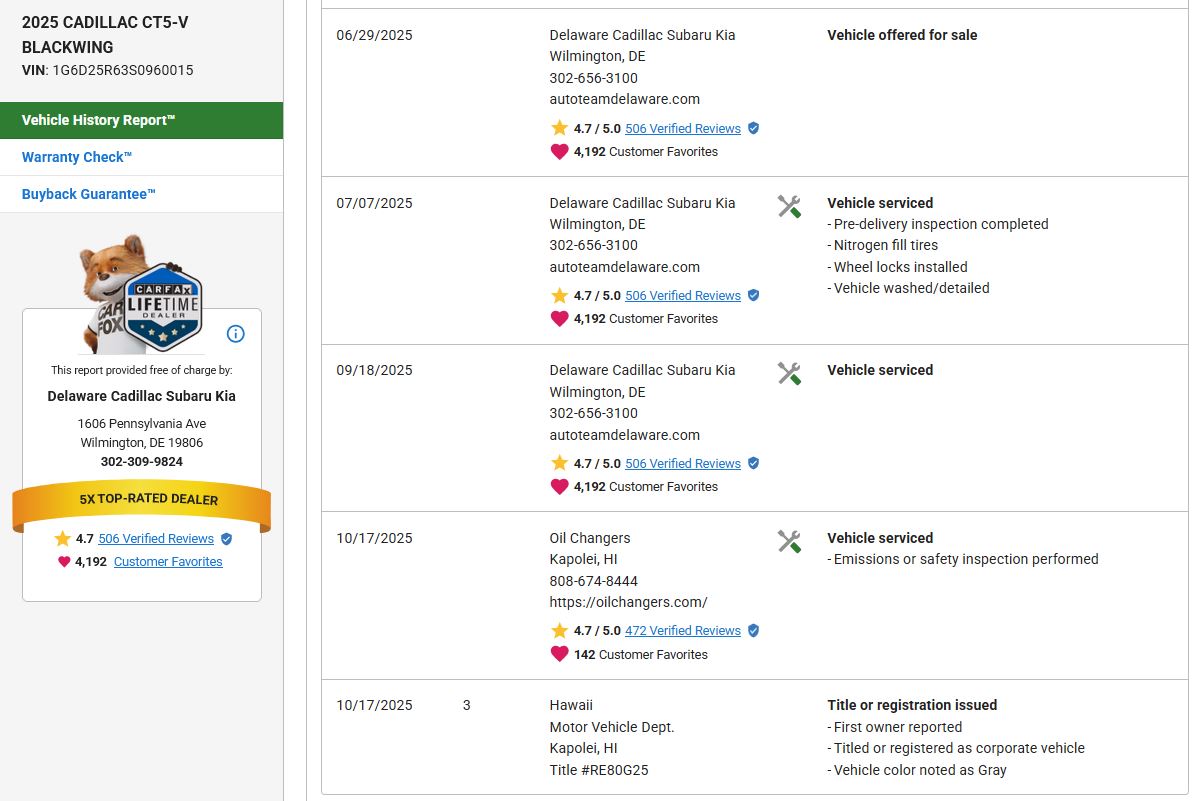Open 506 Verified Reviews for 06/29/2025 entry

point(682,129)
